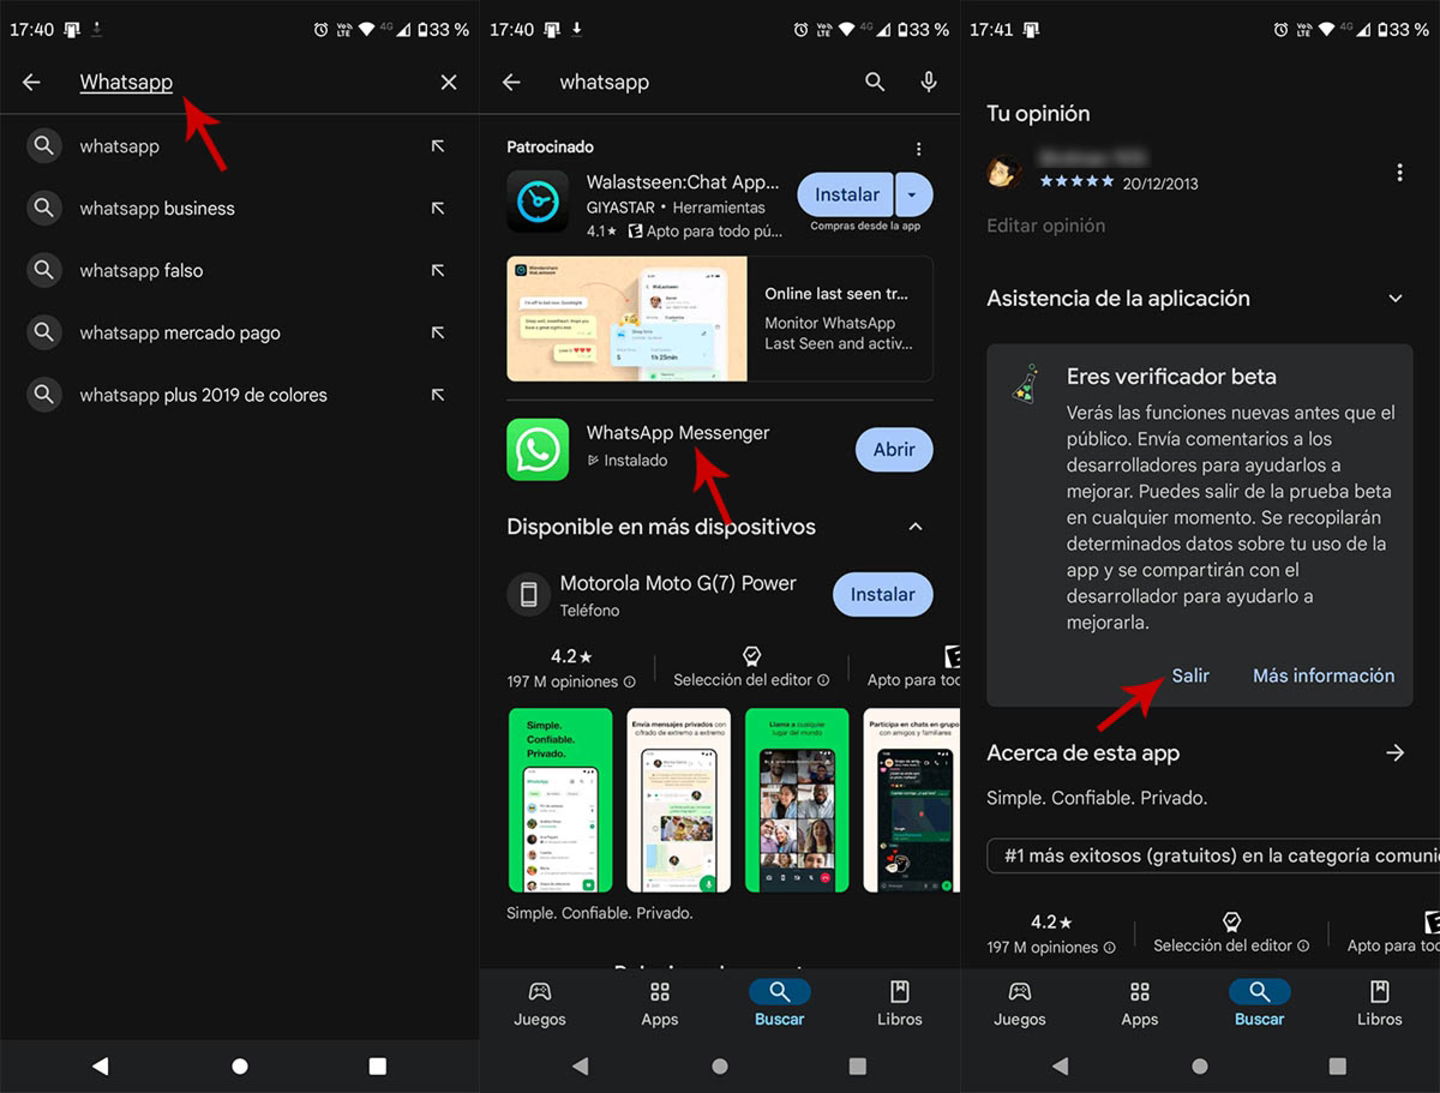
Task: Tap 'WhatsApp Messenger' title
Action: pyautogui.click(x=678, y=433)
